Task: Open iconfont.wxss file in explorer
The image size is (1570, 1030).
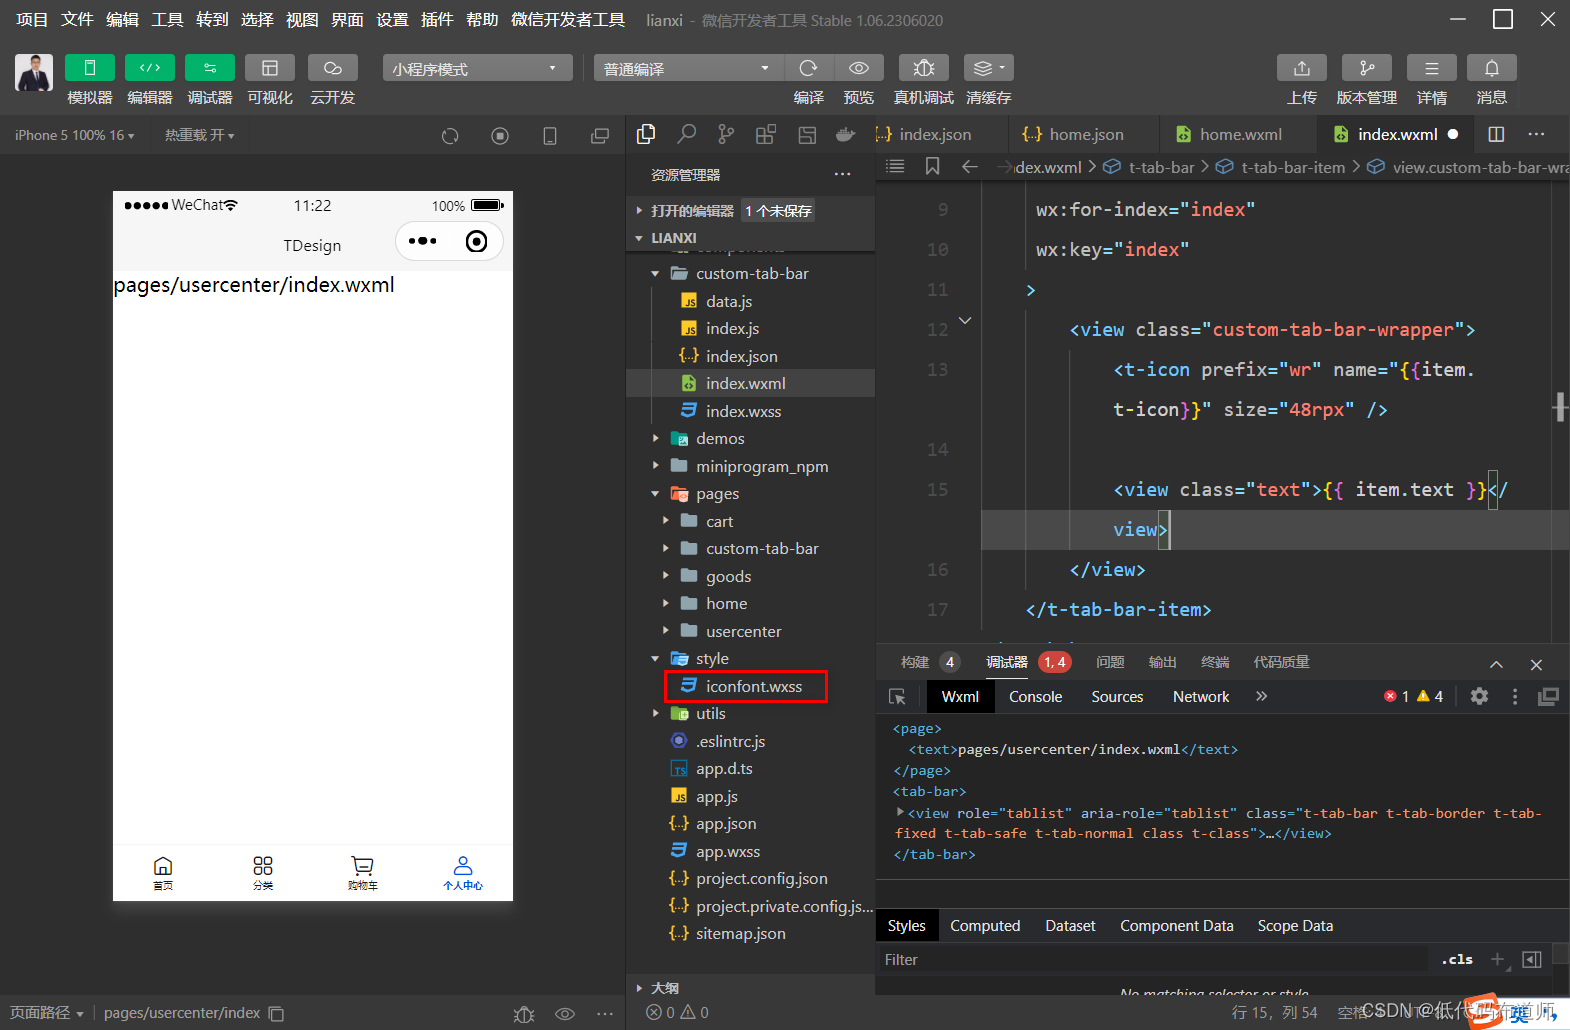Action: [753, 687]
